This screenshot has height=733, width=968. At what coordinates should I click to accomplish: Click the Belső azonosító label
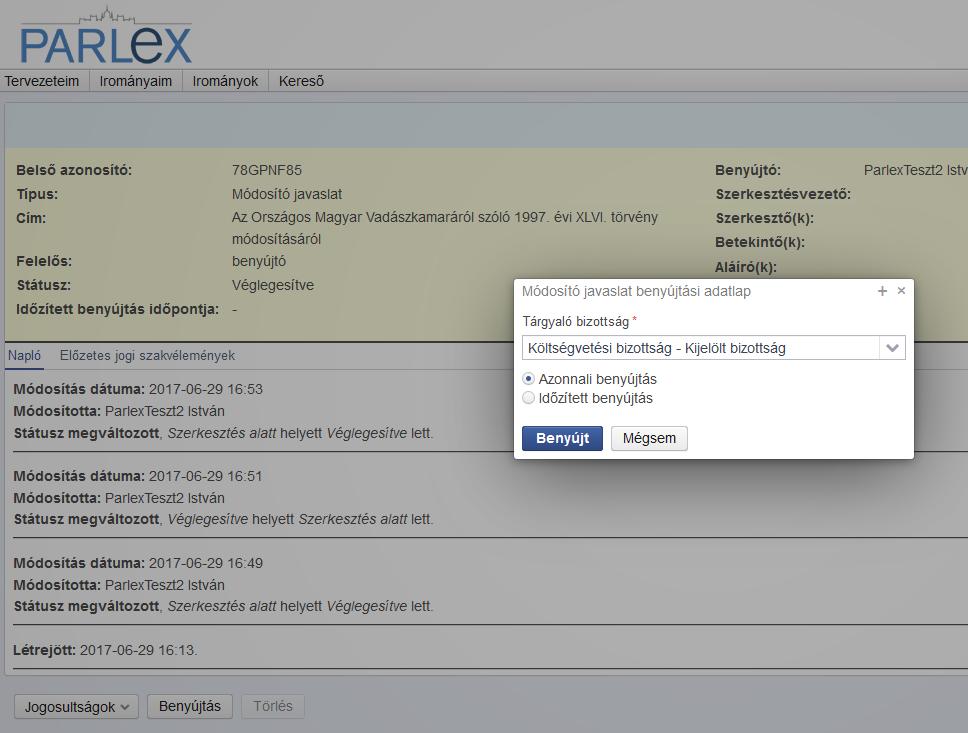[74, 170]
